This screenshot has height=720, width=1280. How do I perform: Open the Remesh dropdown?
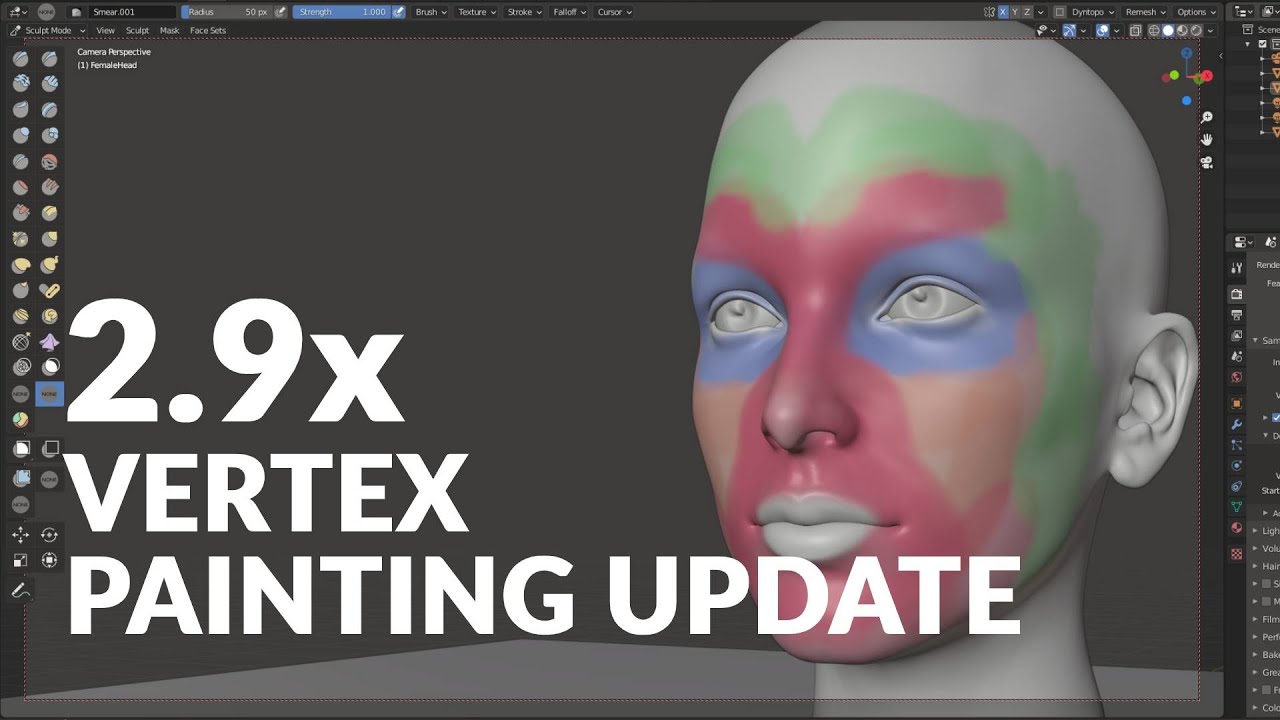click(x=1145, y=12)
